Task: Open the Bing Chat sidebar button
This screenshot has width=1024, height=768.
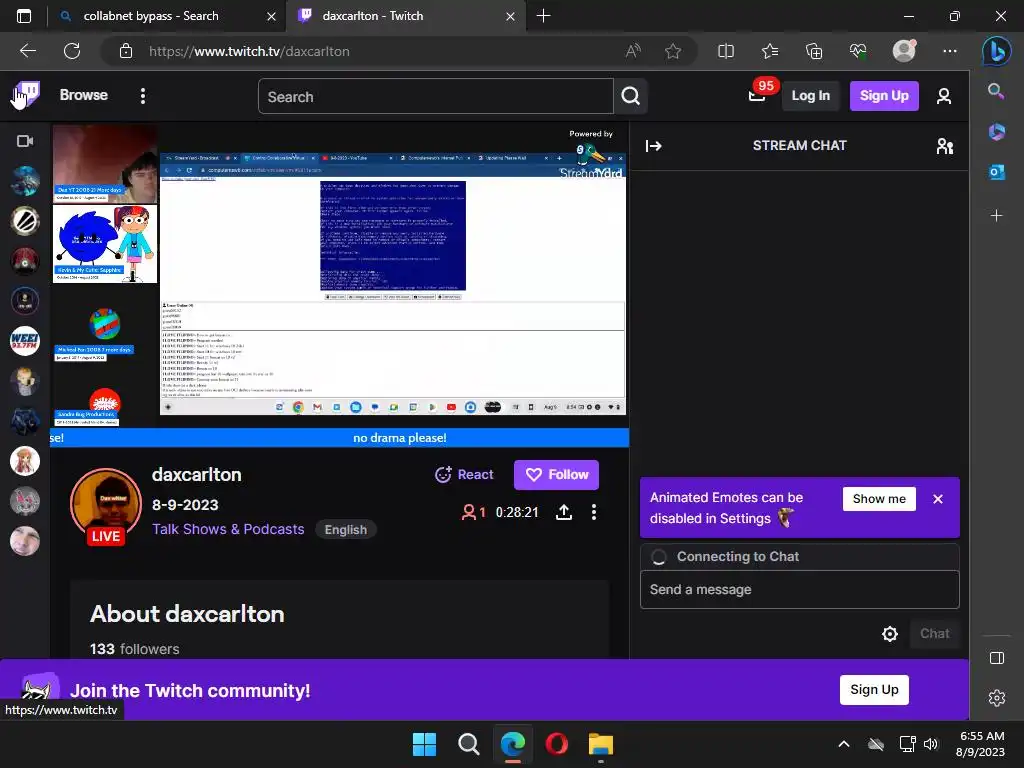Action: coord(997,51)
